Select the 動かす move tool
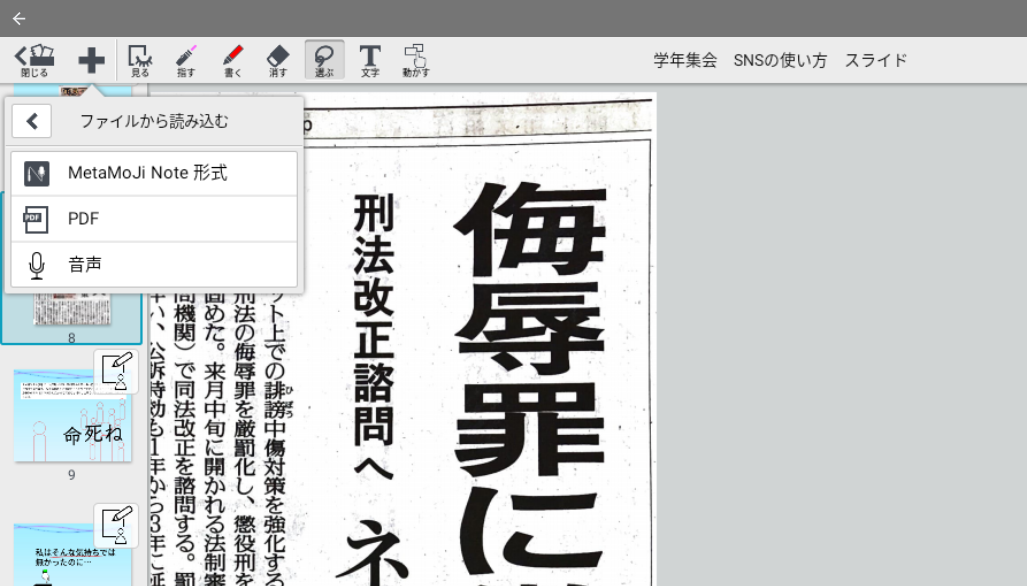1027x586 pixels. (415, 60)
